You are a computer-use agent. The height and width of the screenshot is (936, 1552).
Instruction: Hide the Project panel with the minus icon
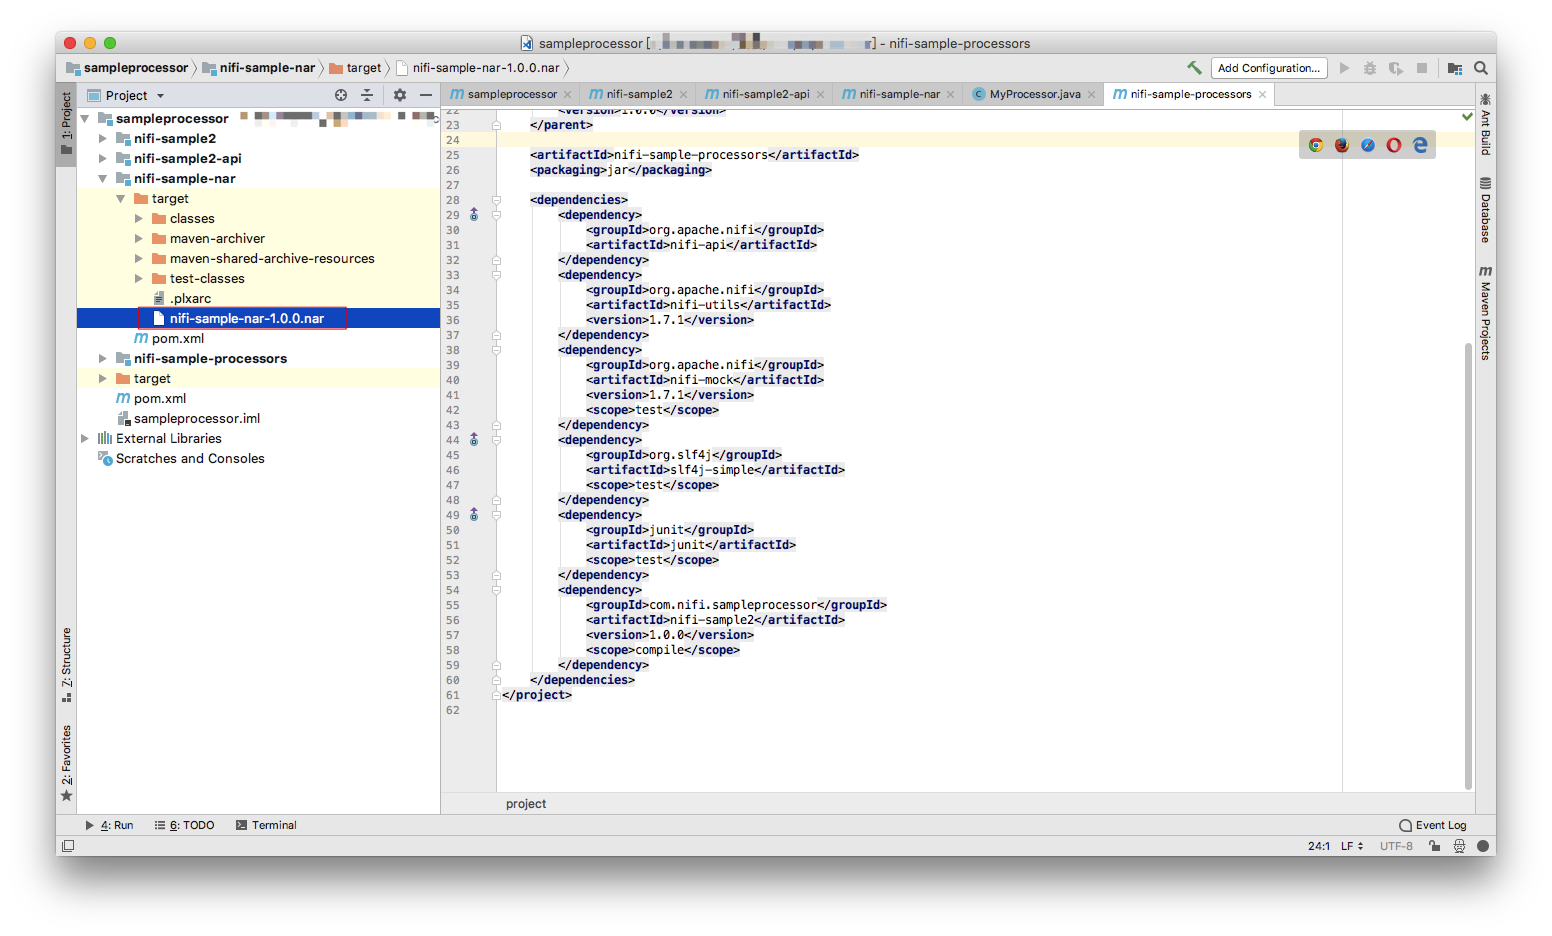(x=426, y=95)
